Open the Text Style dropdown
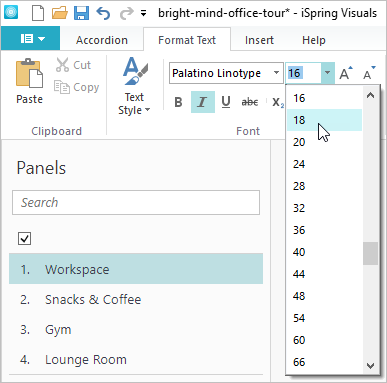The width and height of the screenshot is (387, 383). pyautogui.click(x=134, y=86)
